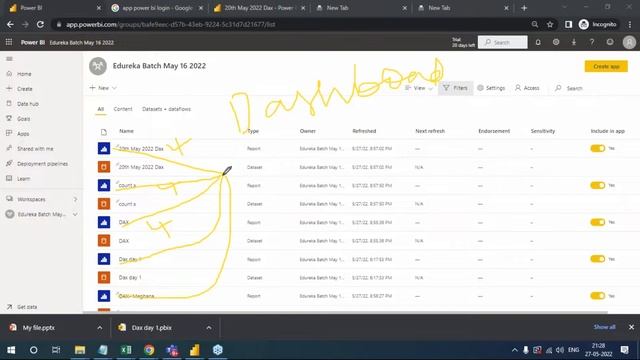Open menu for My file.pptx download
Screen dimensions: 640x360
(x=100, y=328)
